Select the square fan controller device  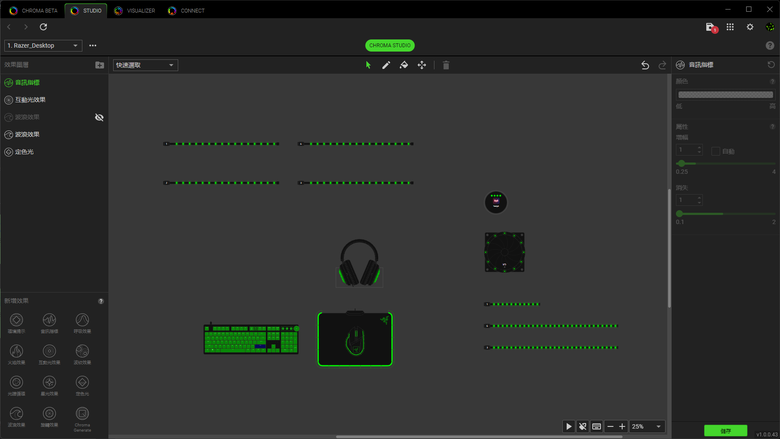pyautogui.click(x=504, y=252)
